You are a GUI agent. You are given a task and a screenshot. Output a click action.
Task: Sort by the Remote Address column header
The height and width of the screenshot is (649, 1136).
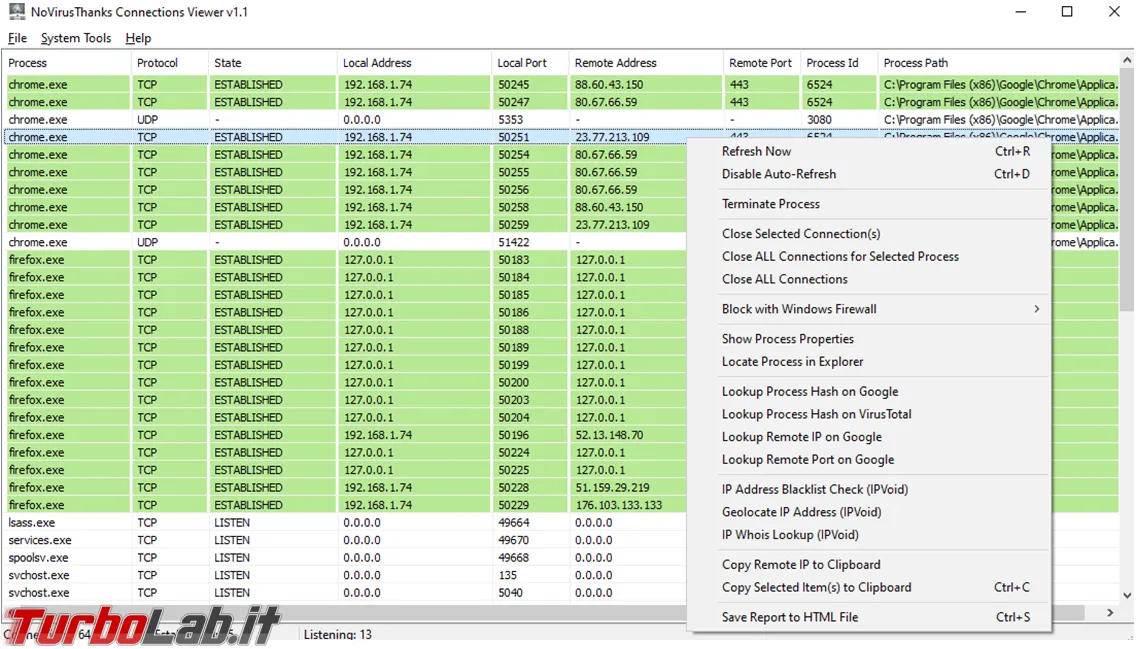[x=646, y=63]
